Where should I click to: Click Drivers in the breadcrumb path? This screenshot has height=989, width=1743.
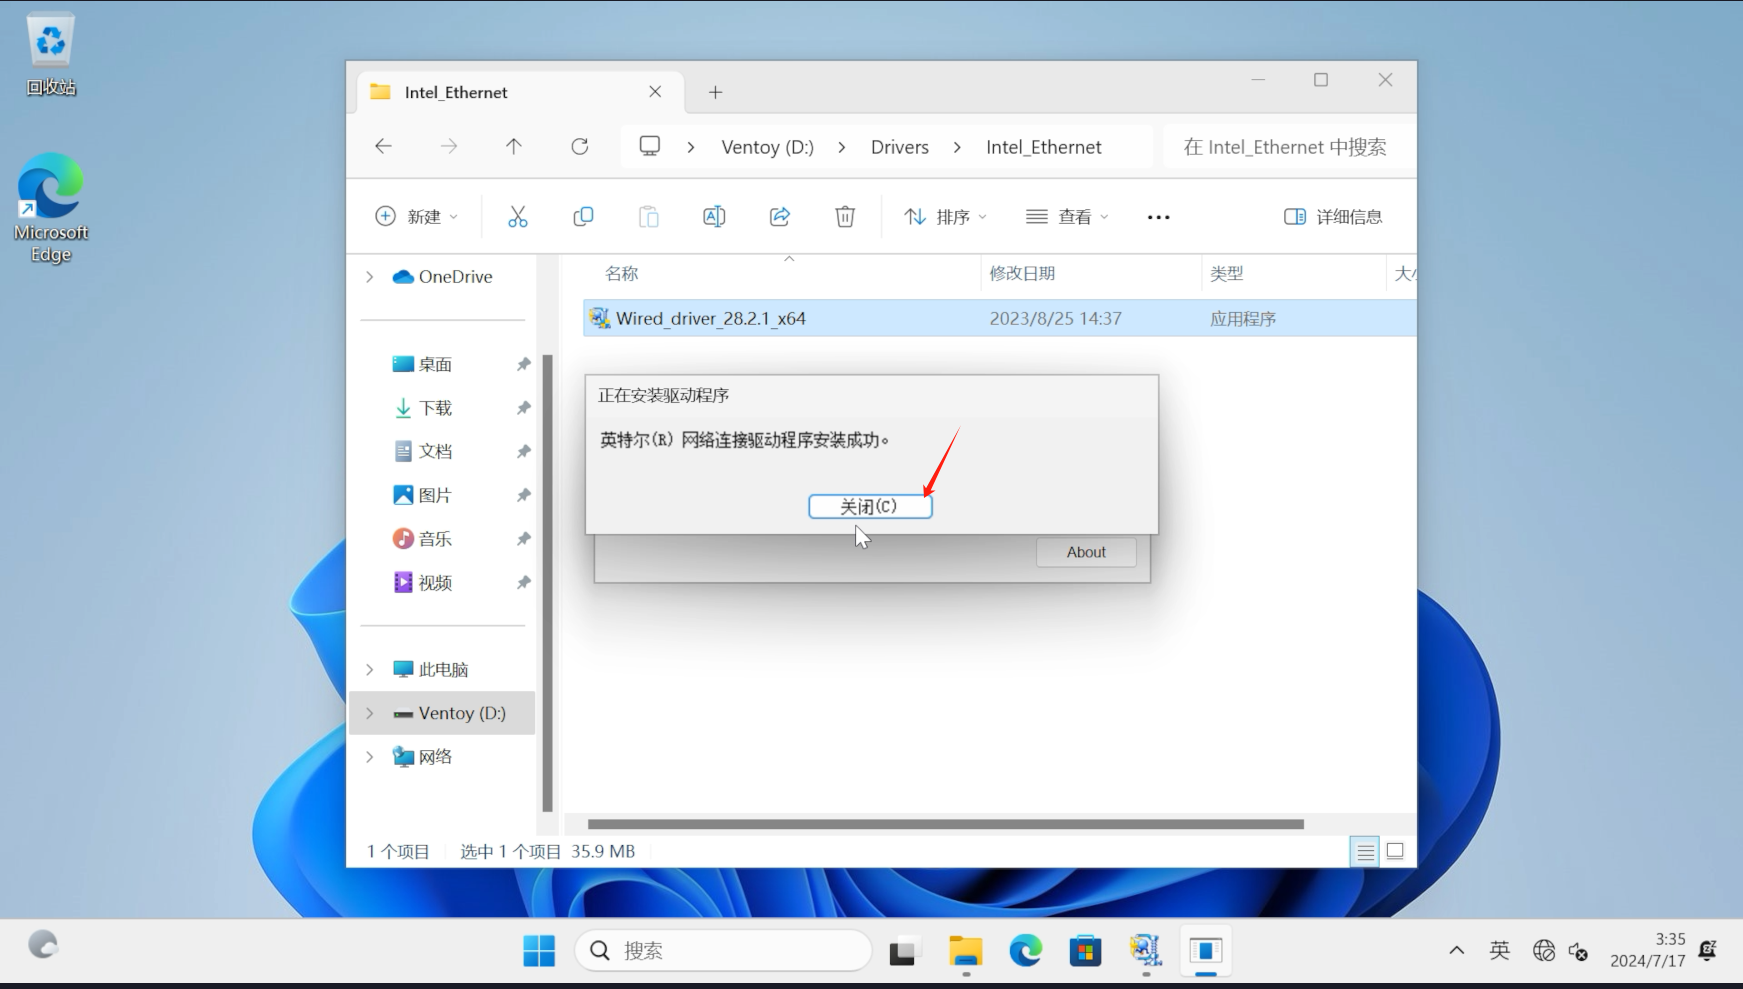tap(899, 147)
